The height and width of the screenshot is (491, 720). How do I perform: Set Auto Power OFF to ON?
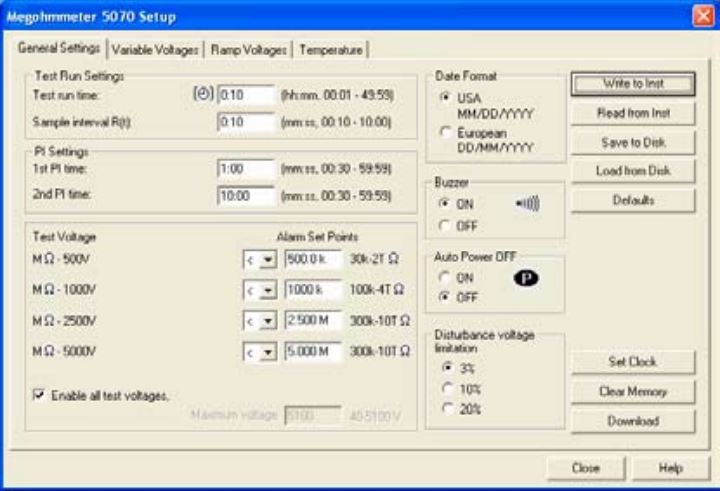click(x=444, y=277)
